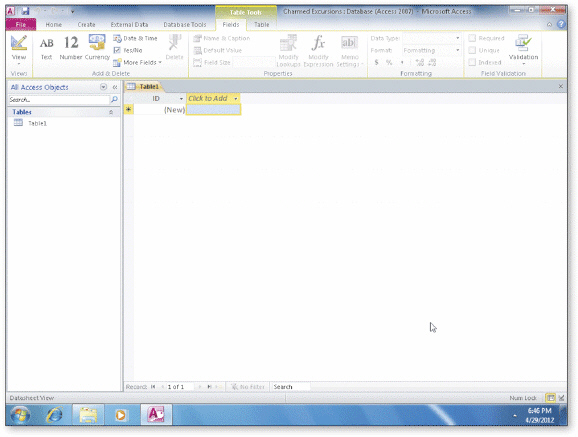The image size is (578, 437).
Task: Open Access Help question mark
Action: (x=561, y=24)
